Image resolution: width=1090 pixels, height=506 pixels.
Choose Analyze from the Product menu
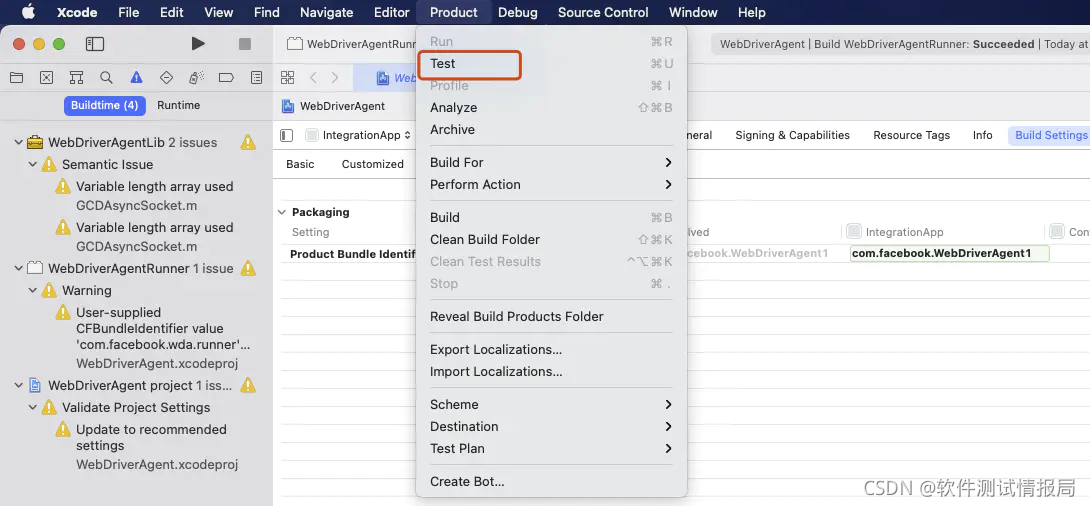[x=551, y=107]
